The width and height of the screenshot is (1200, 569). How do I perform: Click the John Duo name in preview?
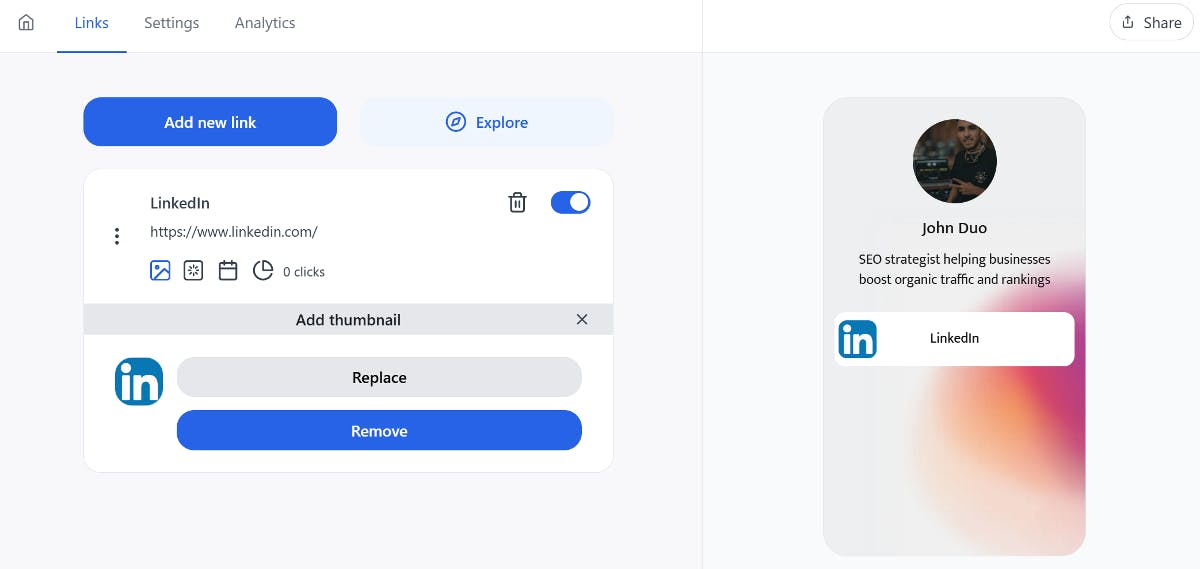[x=955, y=228]
